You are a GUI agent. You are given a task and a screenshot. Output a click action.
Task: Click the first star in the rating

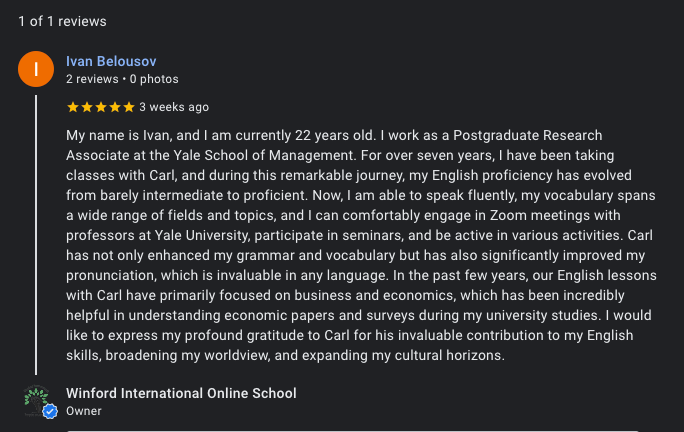tap(72, 107)
